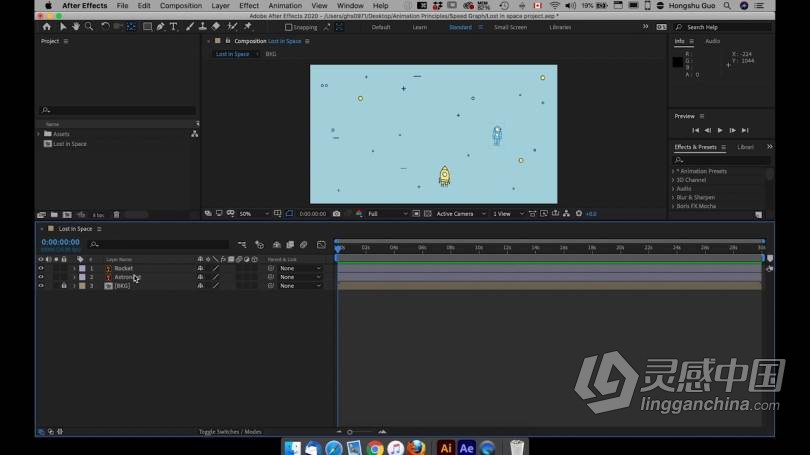Viewport: 810px width, 455px height.
Task: Click the Home icon in toolbar
Action: (47, 27)
